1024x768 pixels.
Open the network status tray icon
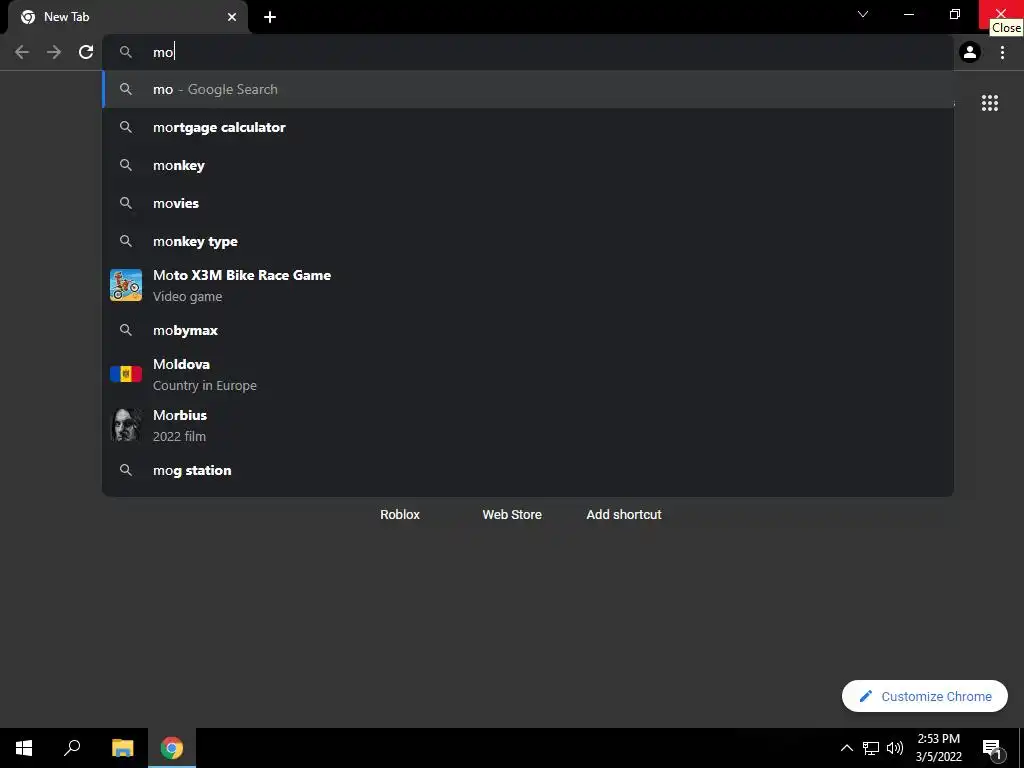coord(871,748)
